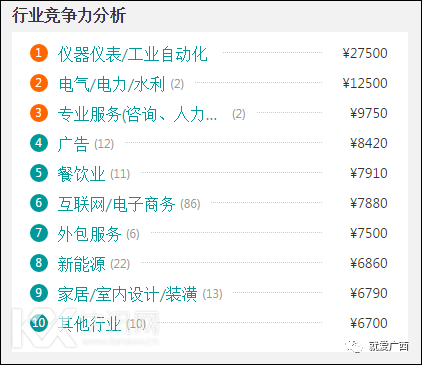The width and height of the screenshot is (422, 365).
Task: Open the 新能源 industry link
Action: coord(82,264)
